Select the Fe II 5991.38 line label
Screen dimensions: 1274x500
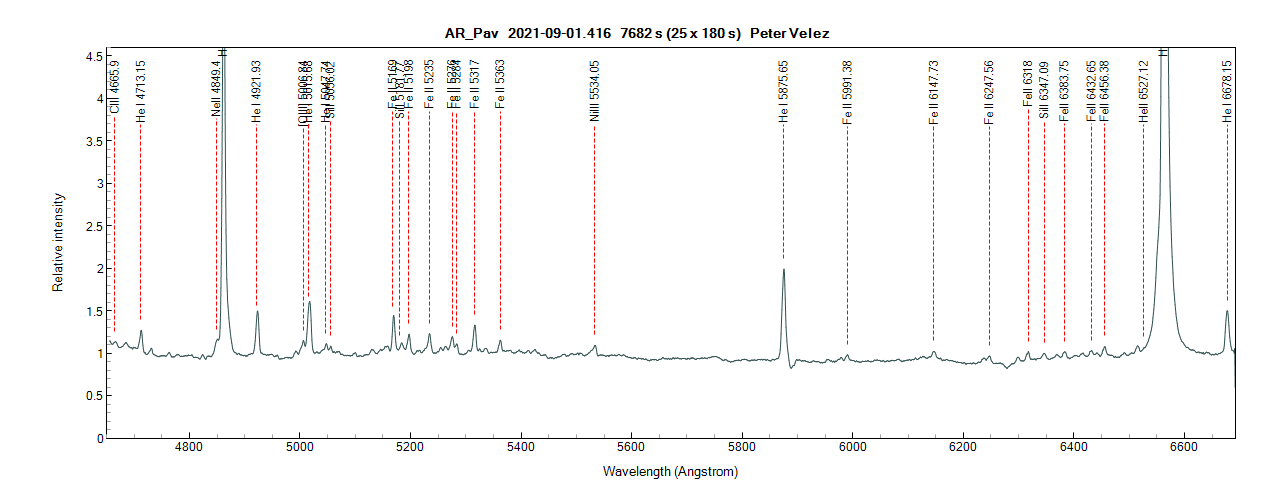click(x=847, y=93)
